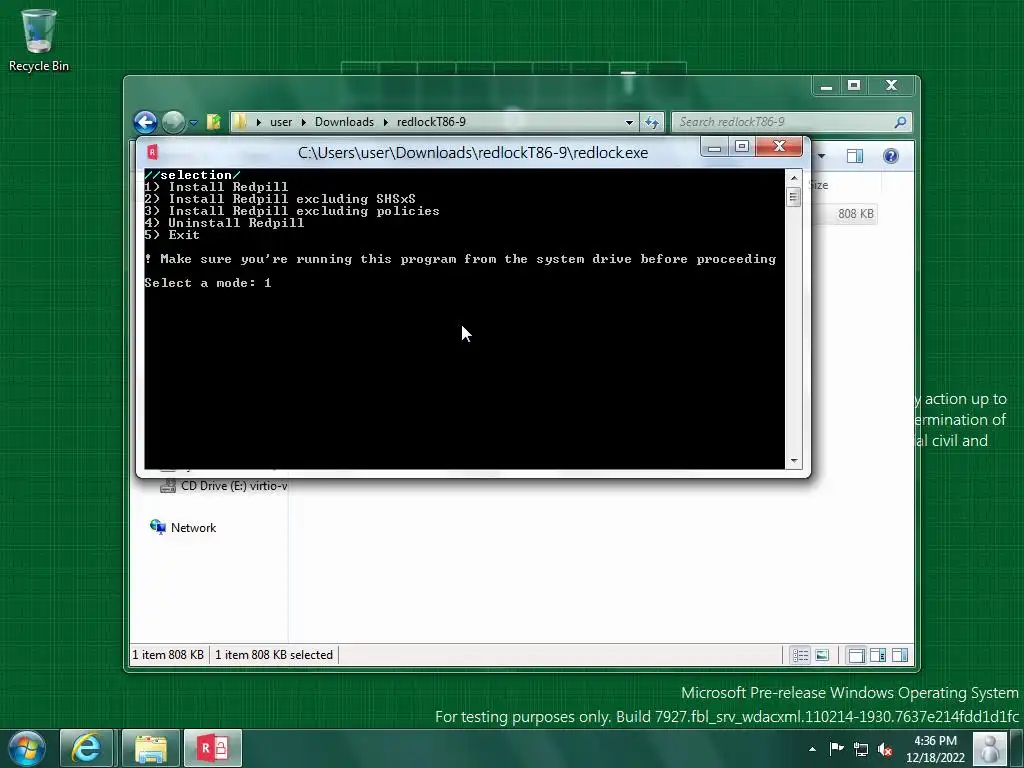Click the console vertical scrollbar thumb
The image size is (1024, 768).
coord(793,197)
